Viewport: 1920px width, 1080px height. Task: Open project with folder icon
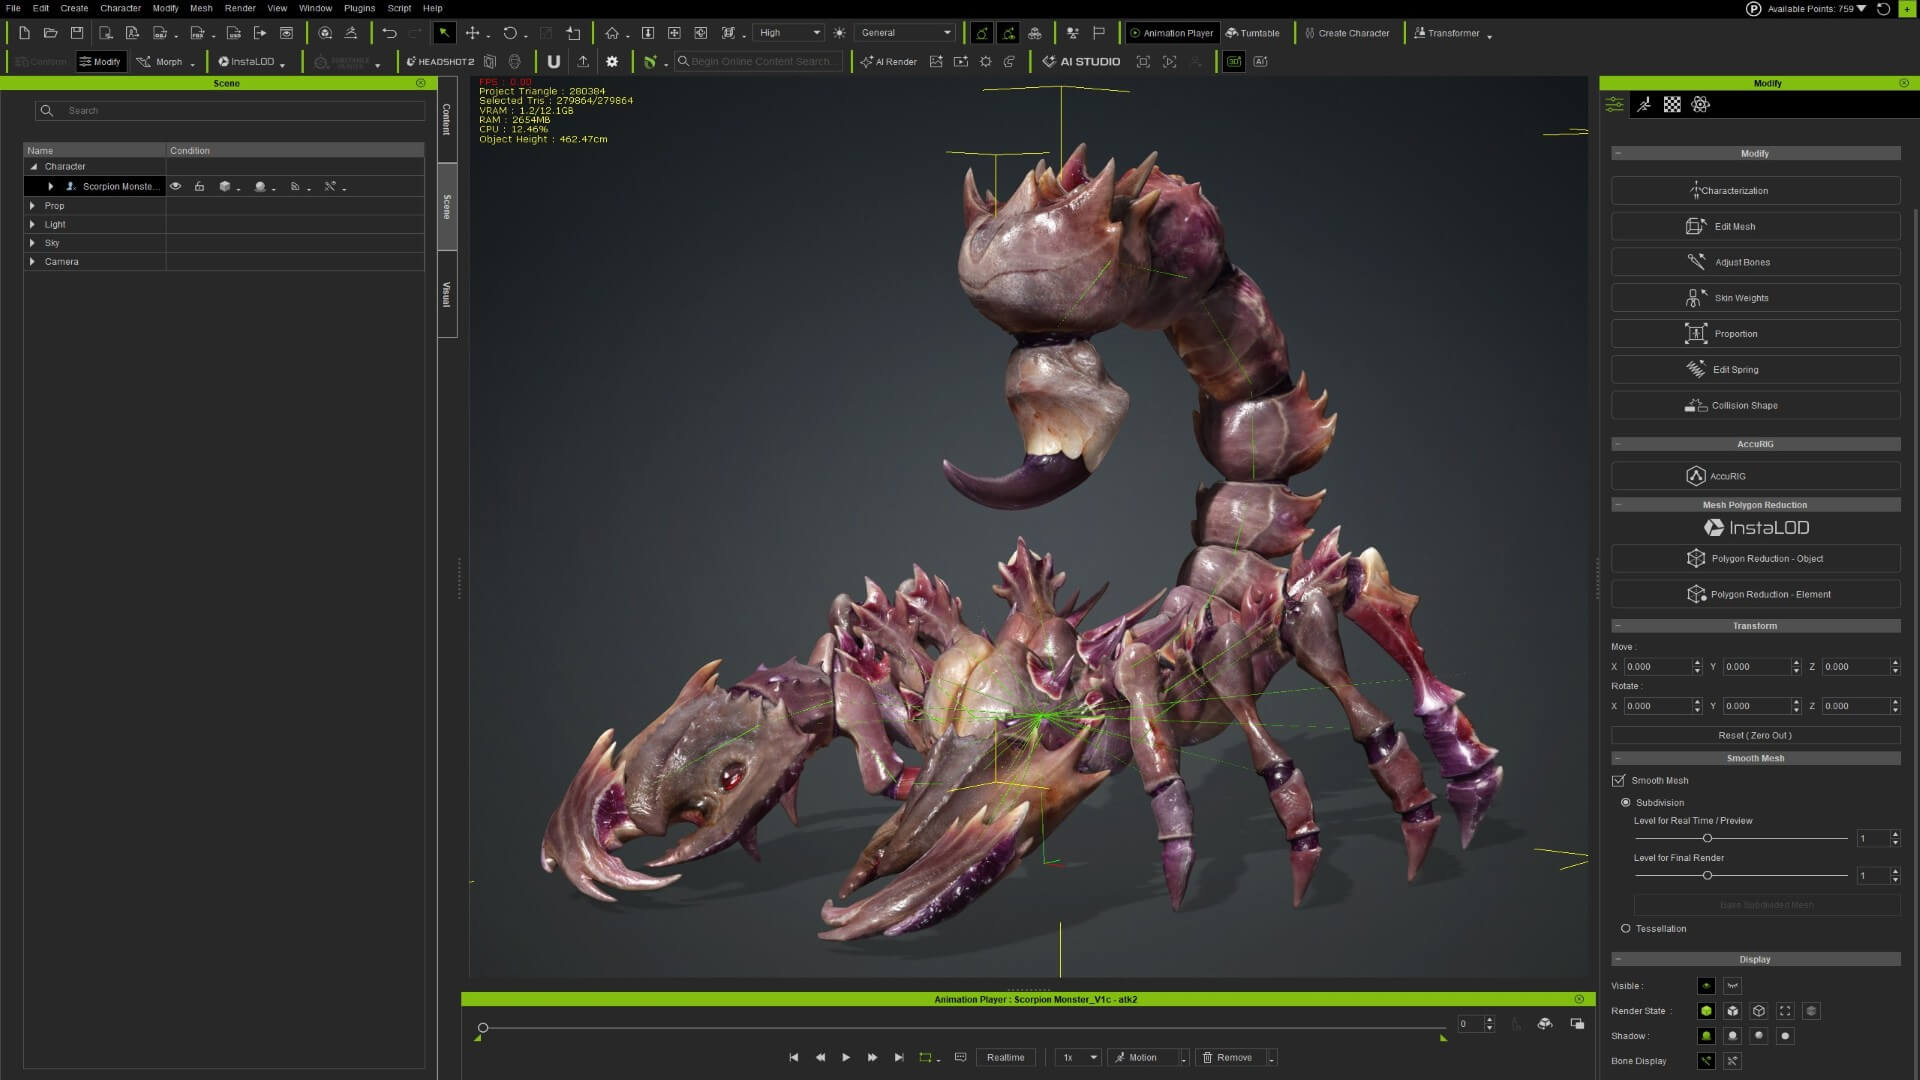click(x=50, y=33)
